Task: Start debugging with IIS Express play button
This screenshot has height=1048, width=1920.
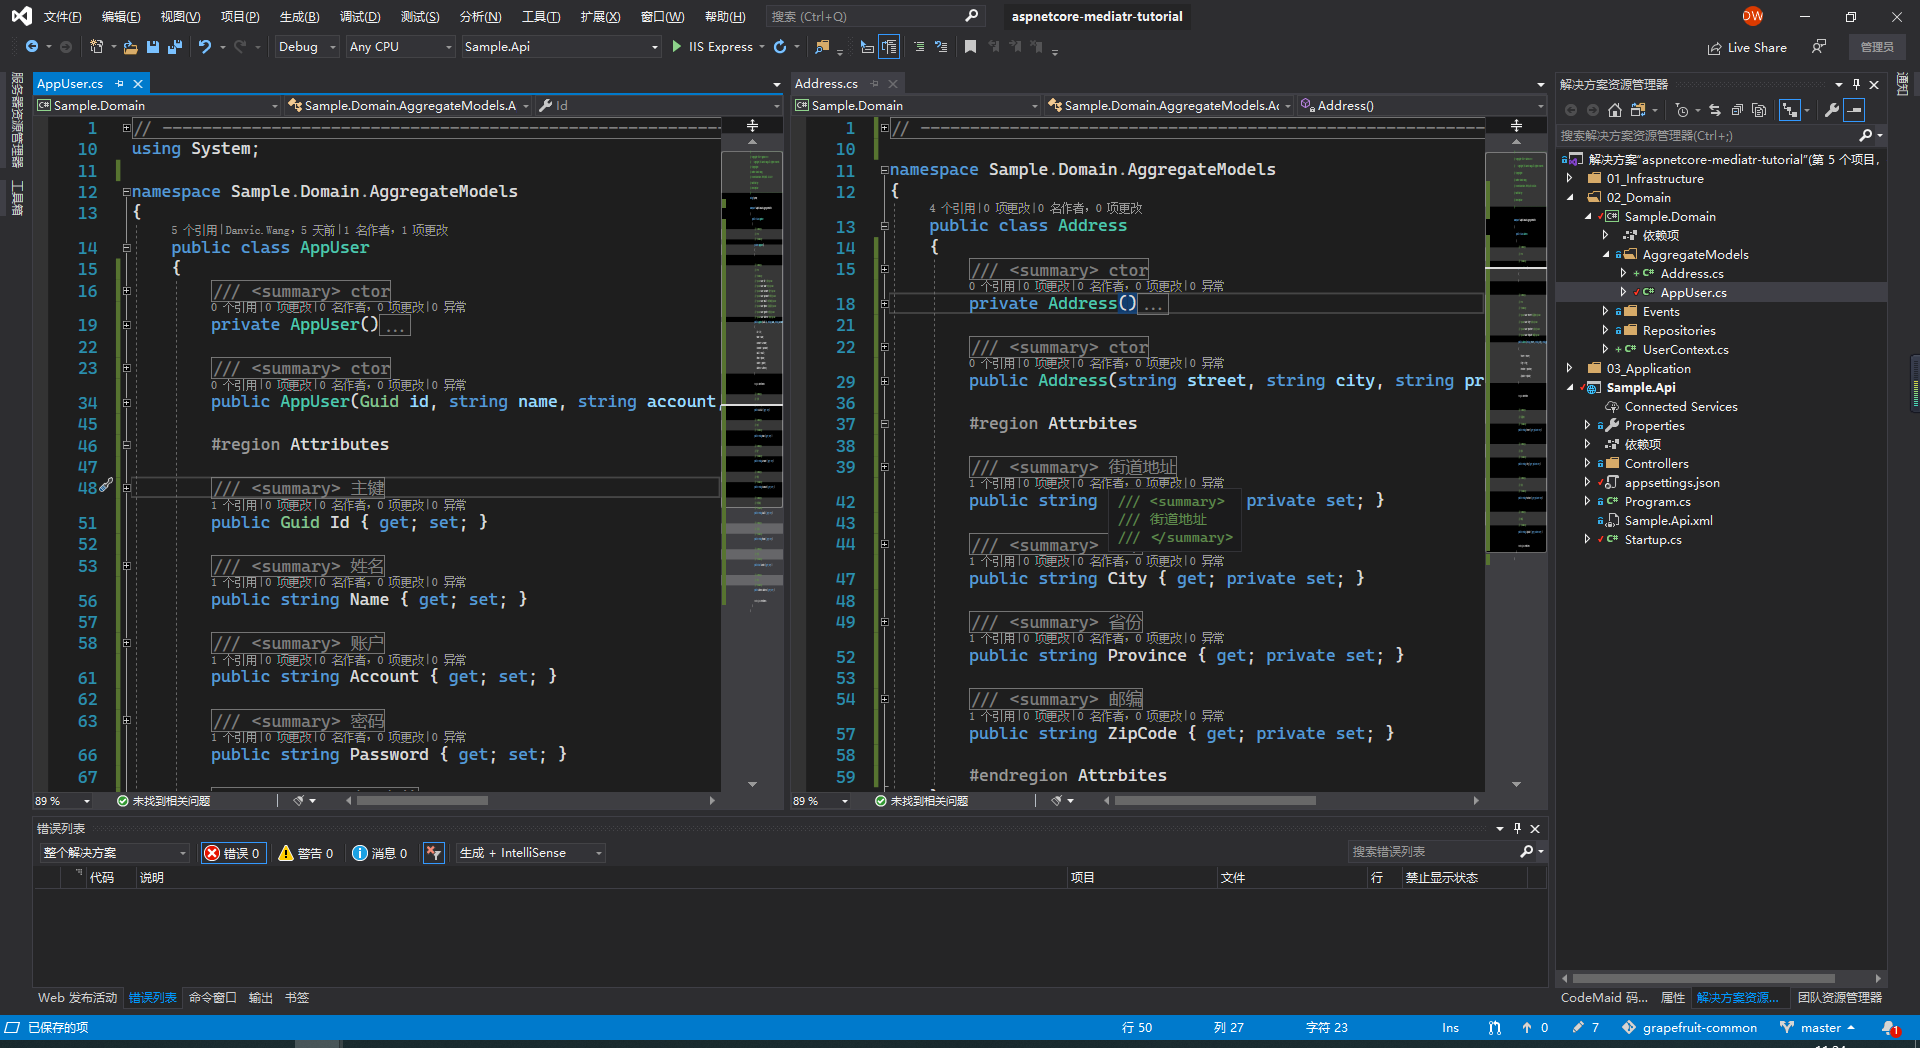Action: 677,47
